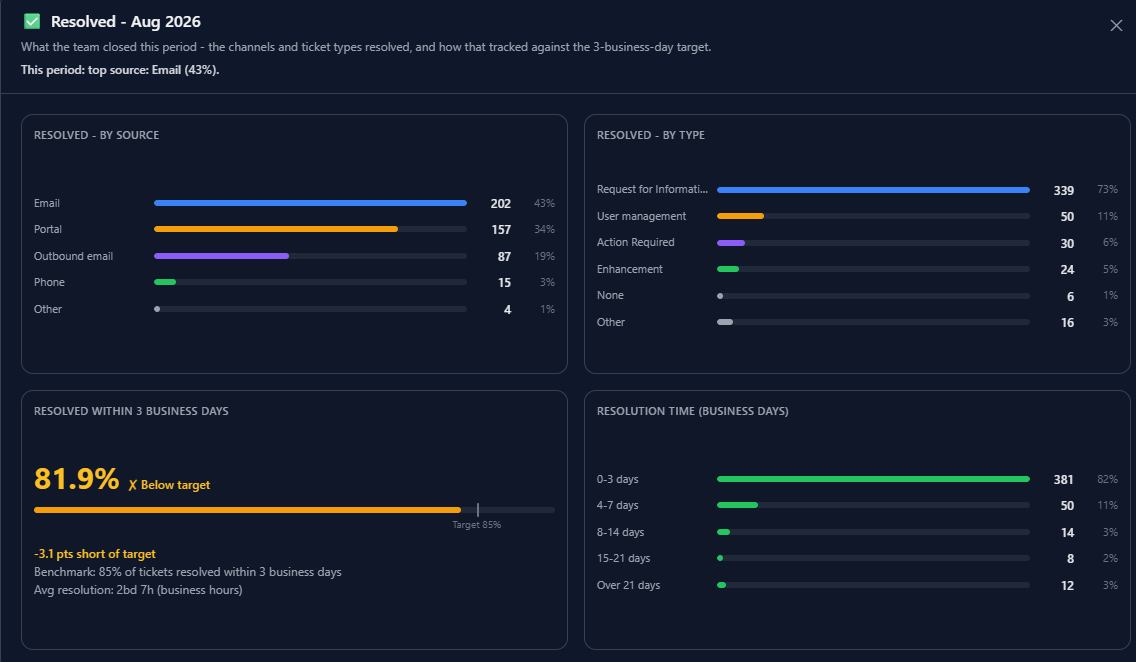1136x662 pixels.
Task: Click the Request for Informati... row label
Action: point(652,189)
